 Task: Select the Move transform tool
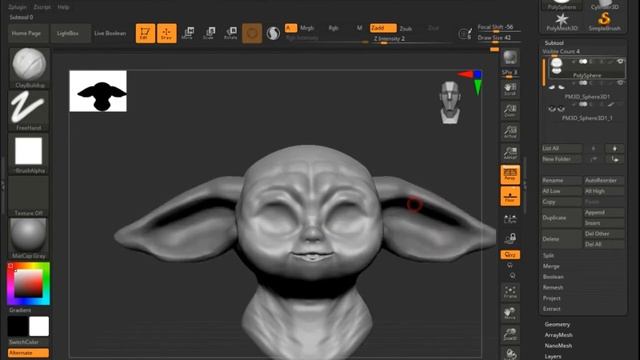(x=188, y=33)
